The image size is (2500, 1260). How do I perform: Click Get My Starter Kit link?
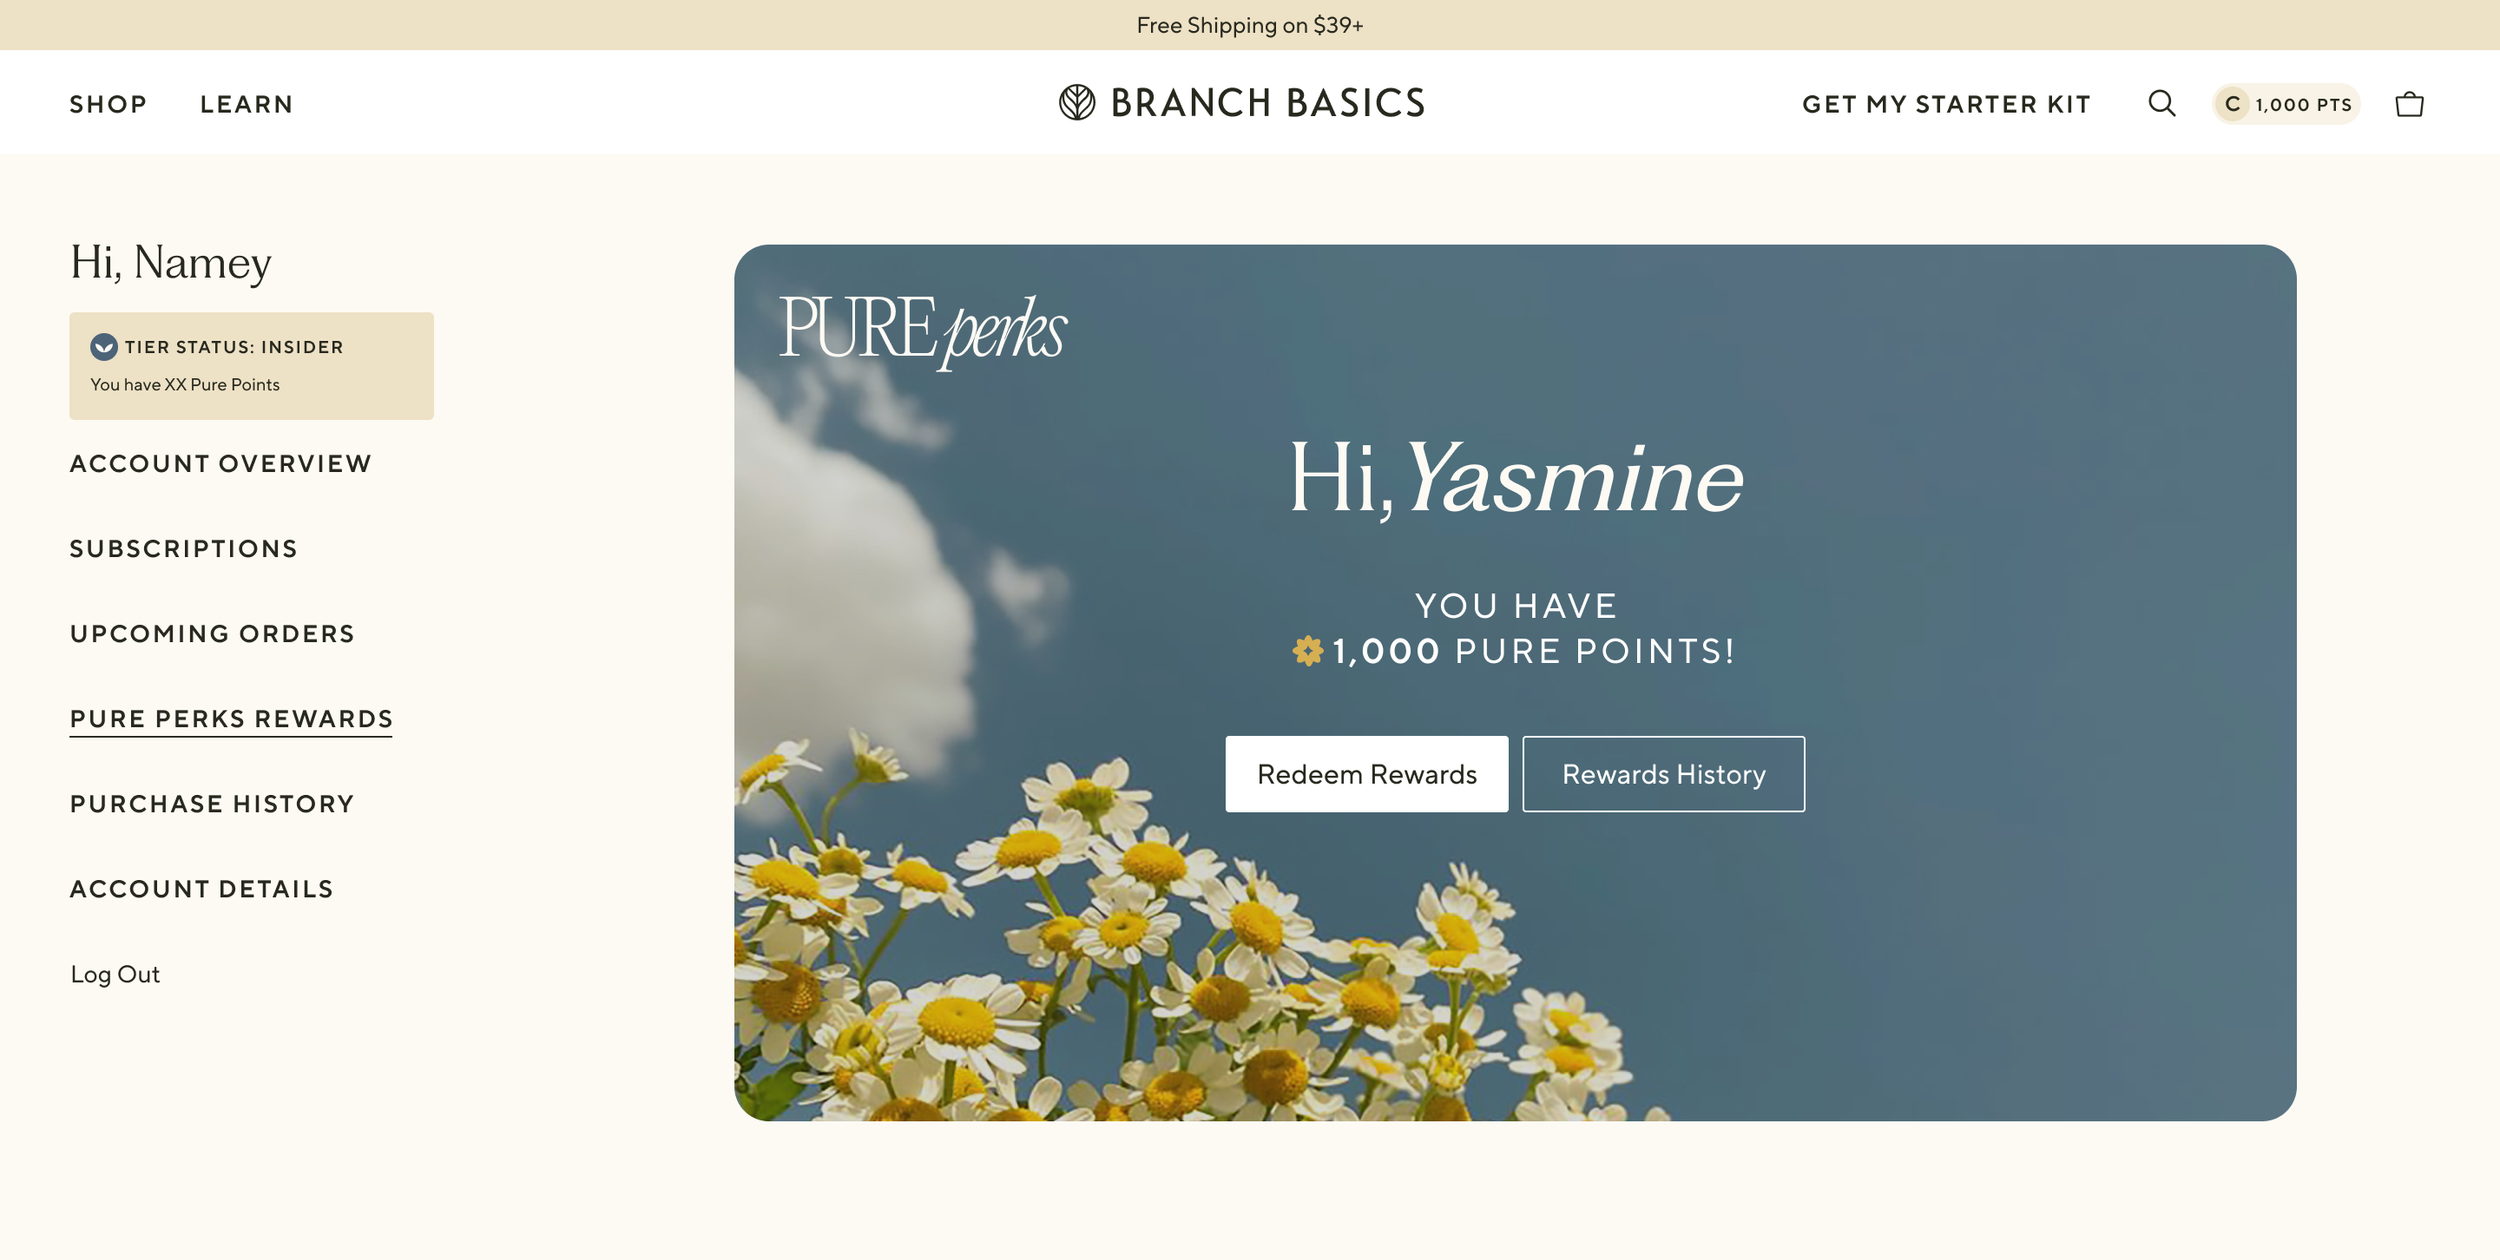click(x=1946, y=104)
